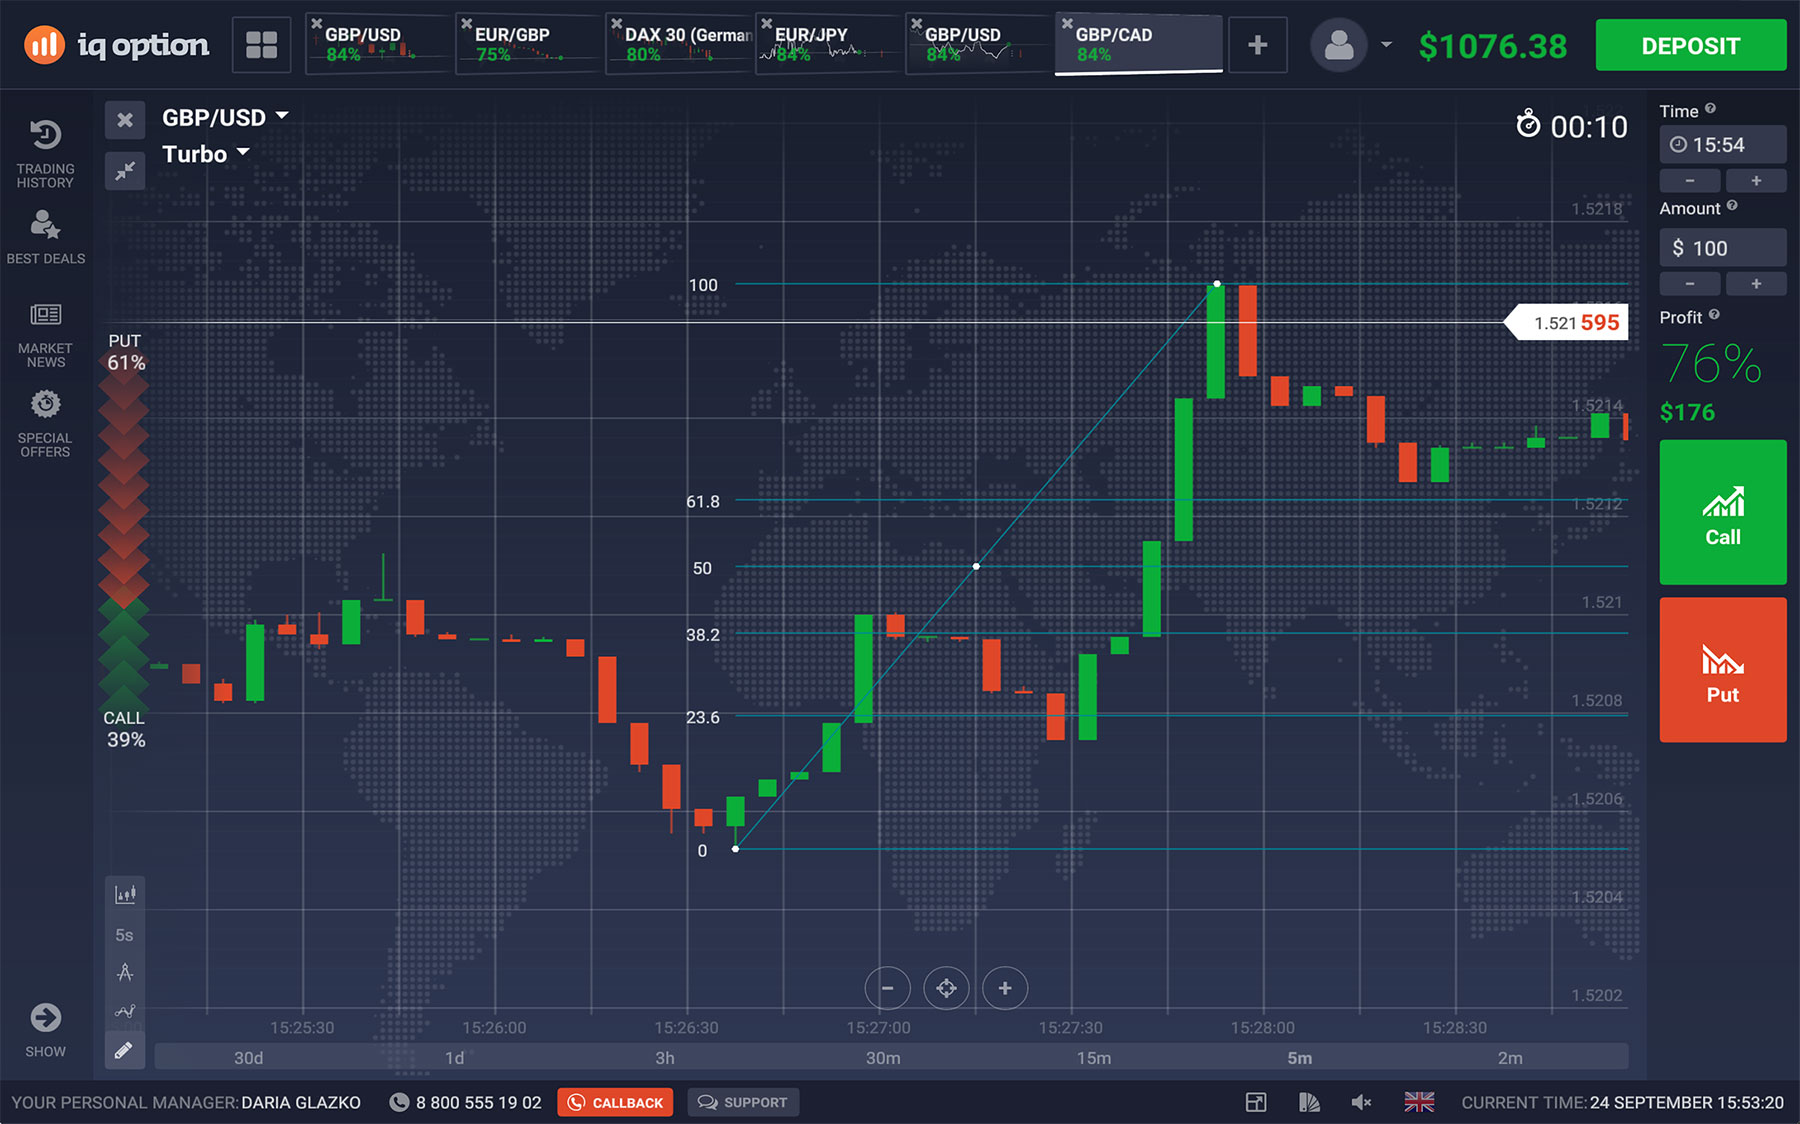1800x1124 pixels.
Task: Click the Fibonacci 61.8 level label
Action: pos(702,501)
